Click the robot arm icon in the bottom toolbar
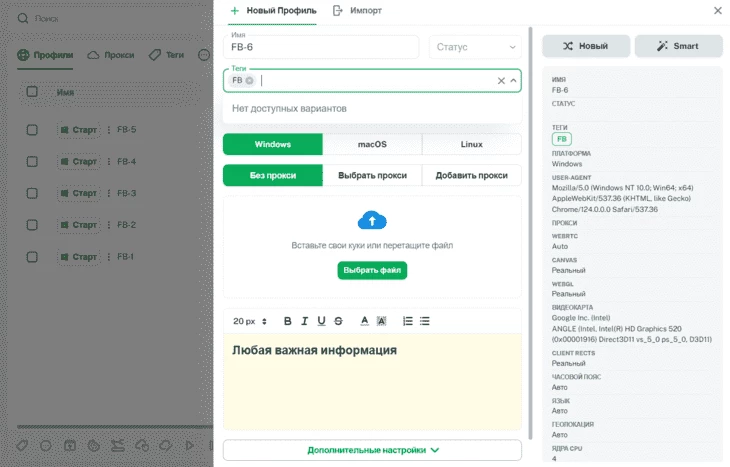 [118, 446]
